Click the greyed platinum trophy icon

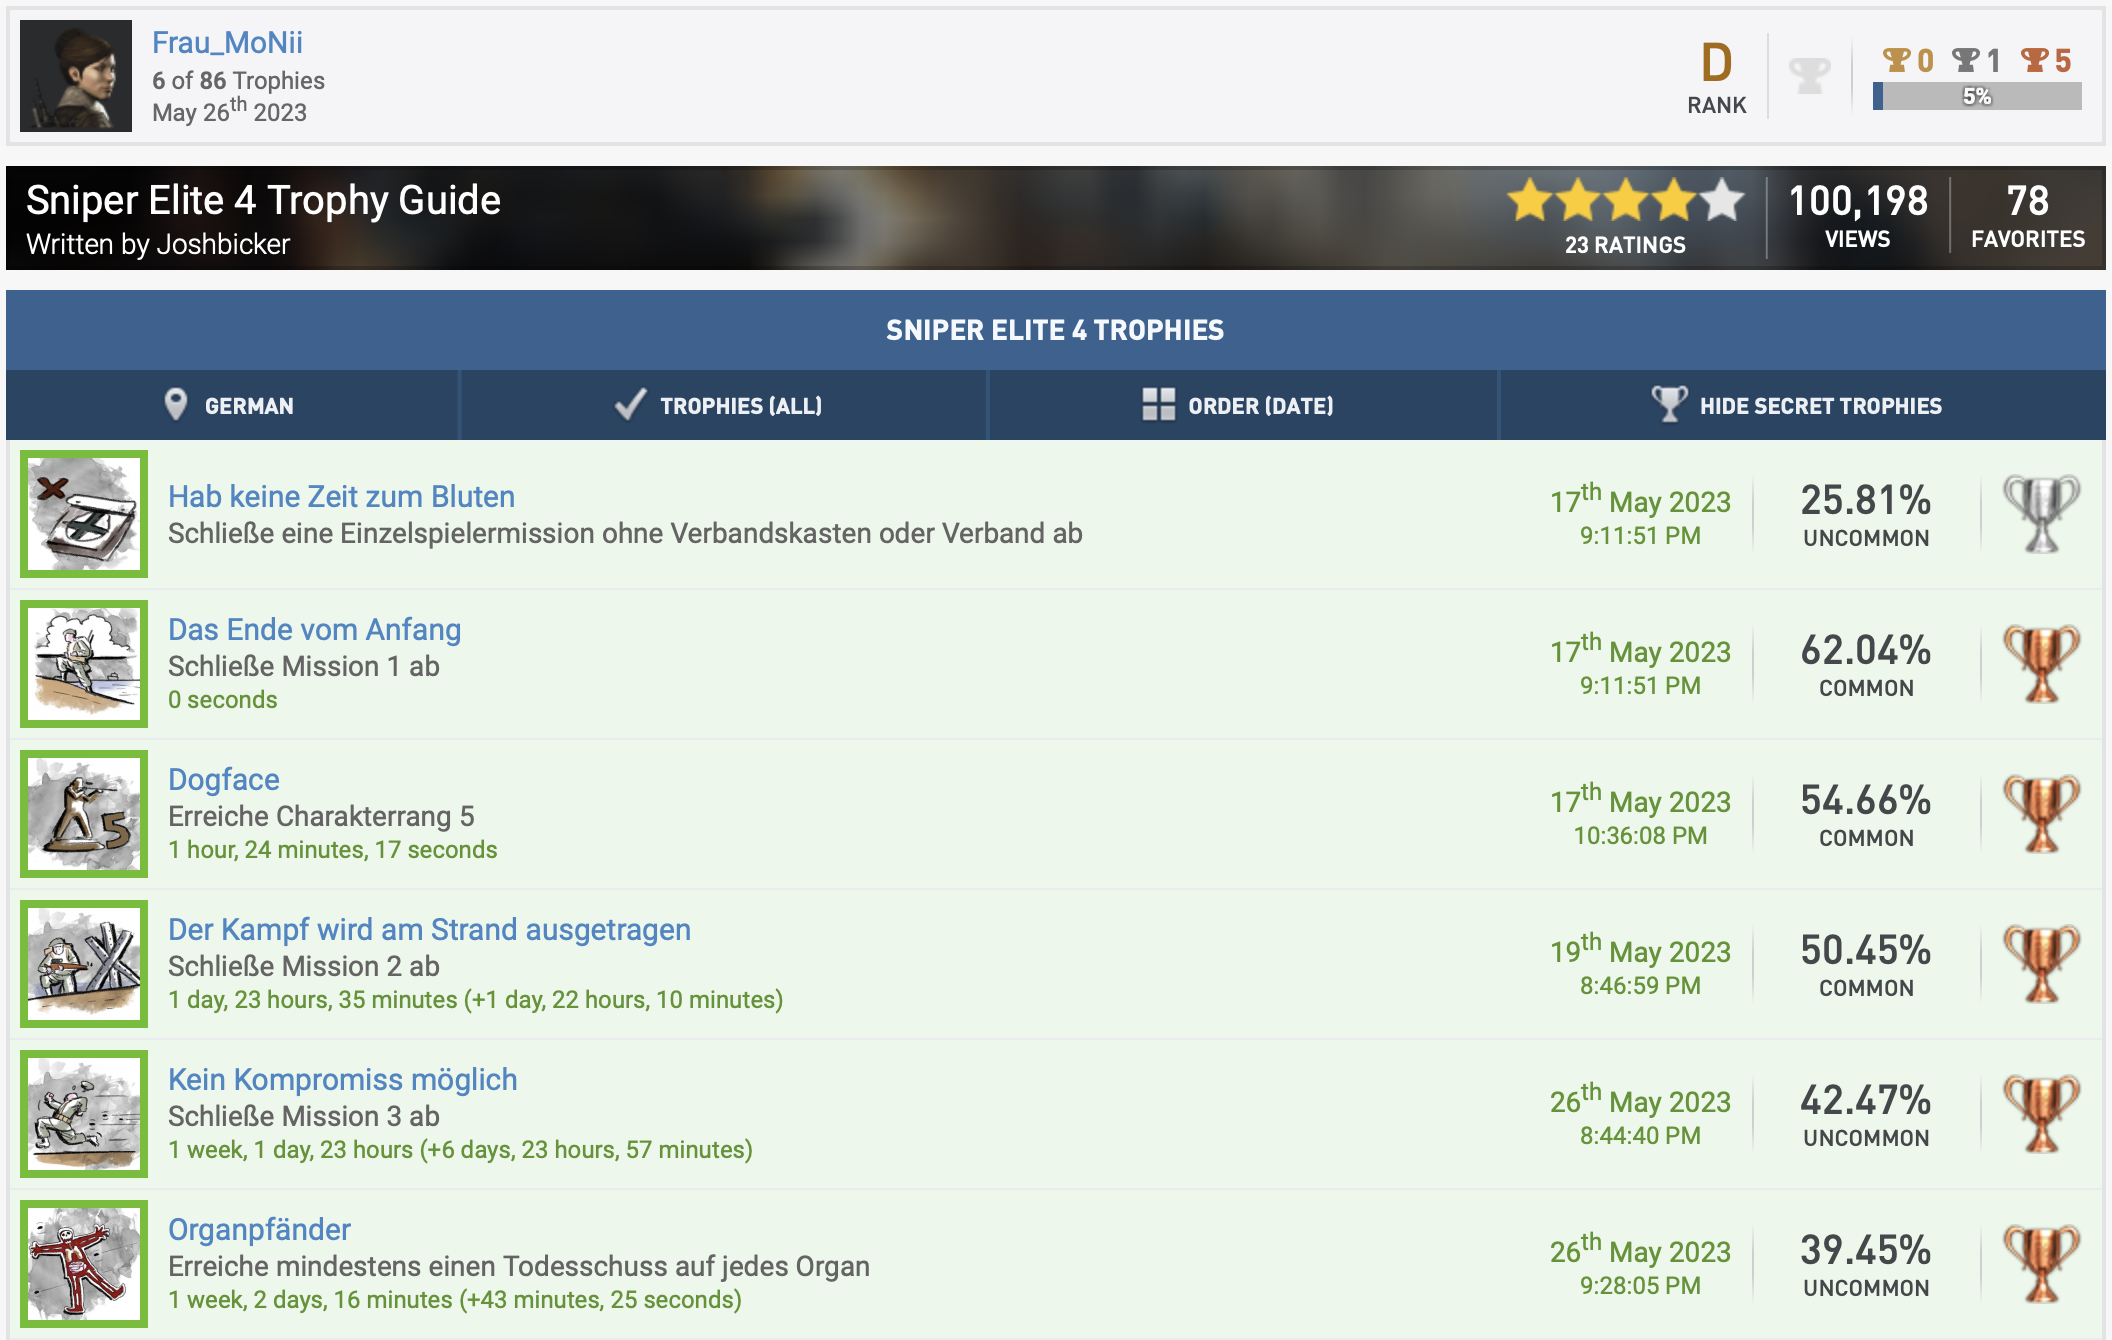(1809, 76)
